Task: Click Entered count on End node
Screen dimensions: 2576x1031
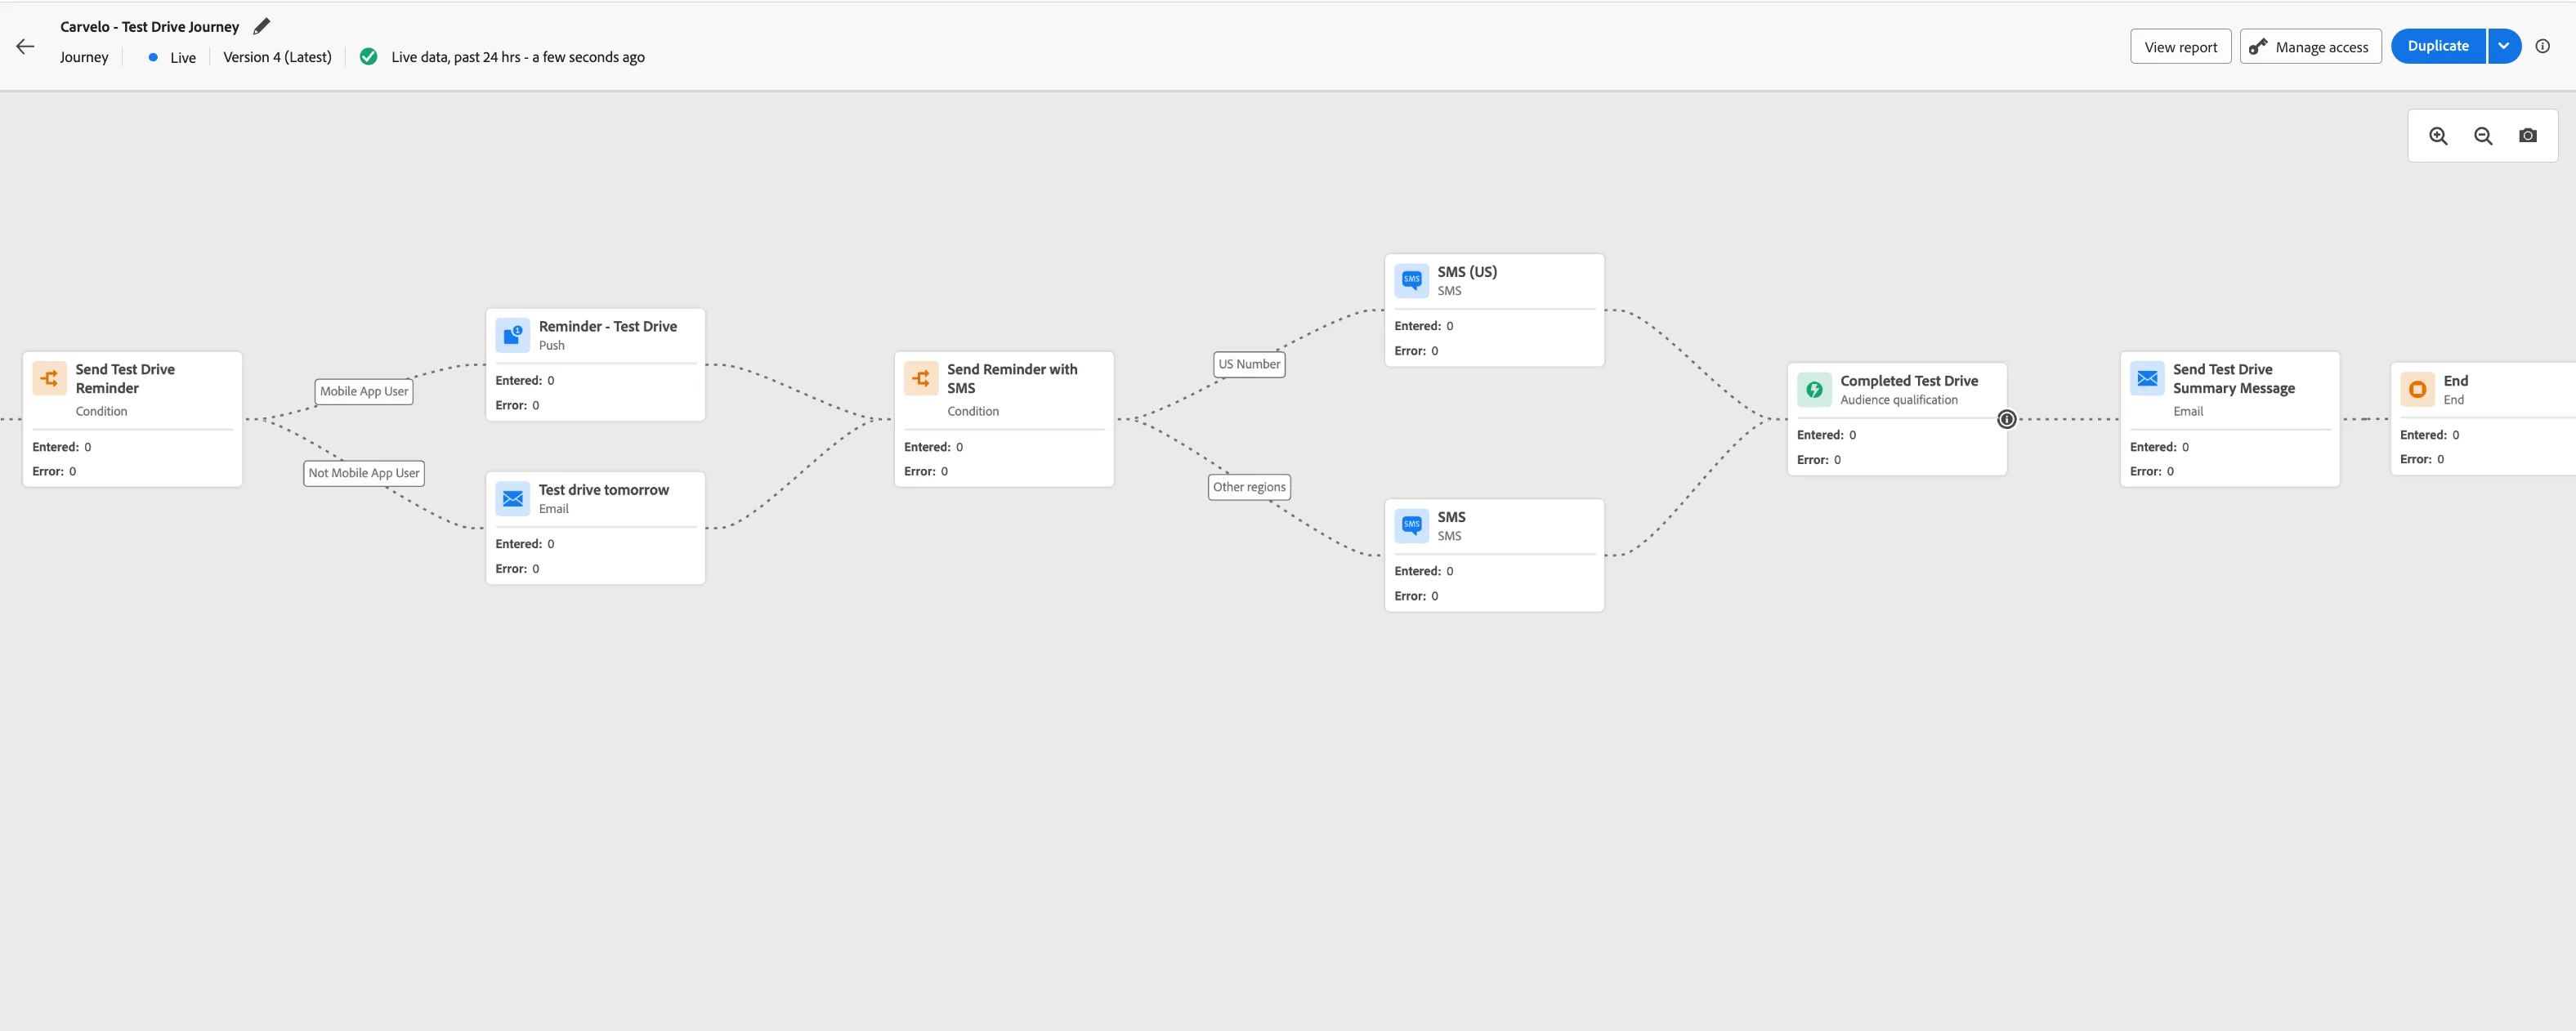Action: 2429,435
